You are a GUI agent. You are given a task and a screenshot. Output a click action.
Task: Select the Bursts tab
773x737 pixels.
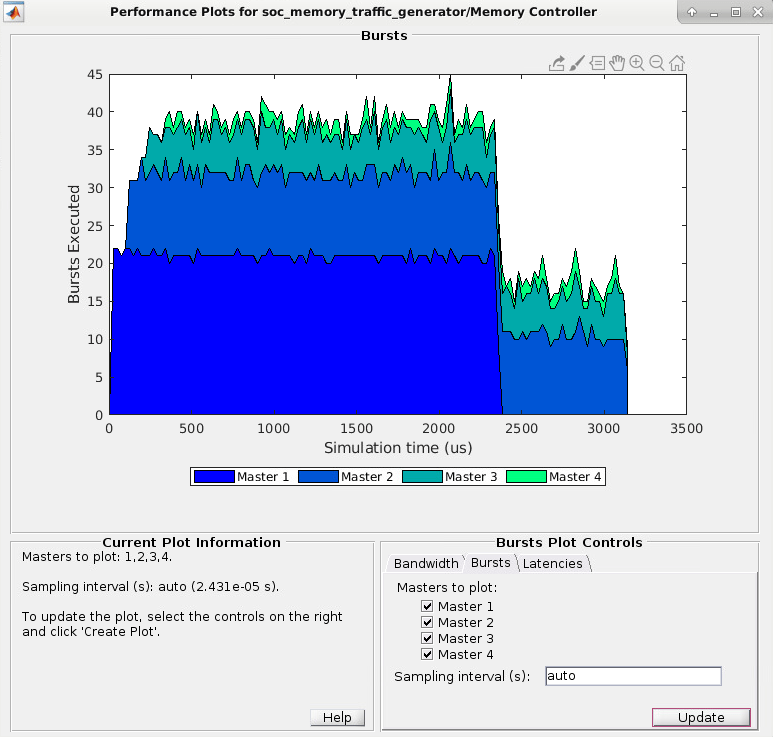coord(491,562)
